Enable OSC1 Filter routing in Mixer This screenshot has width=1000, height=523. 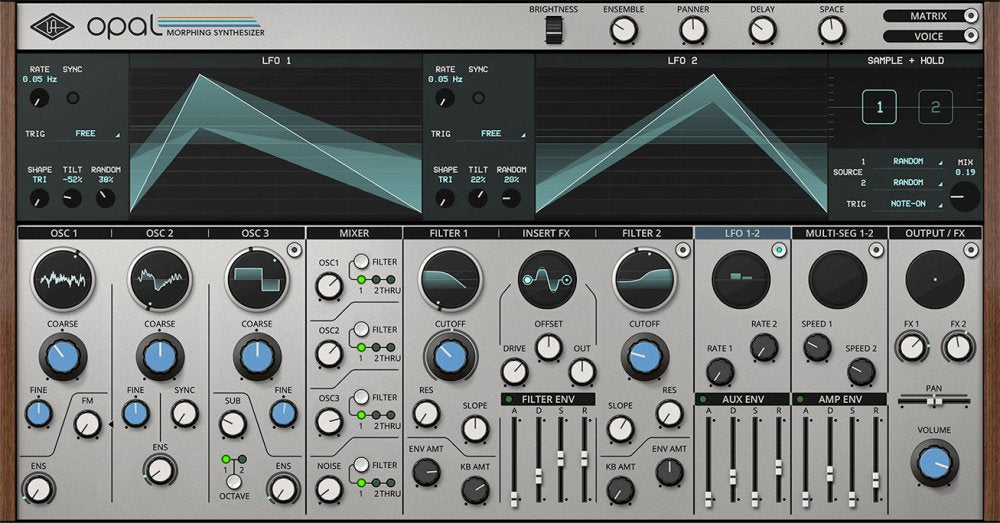pos(359,262)
